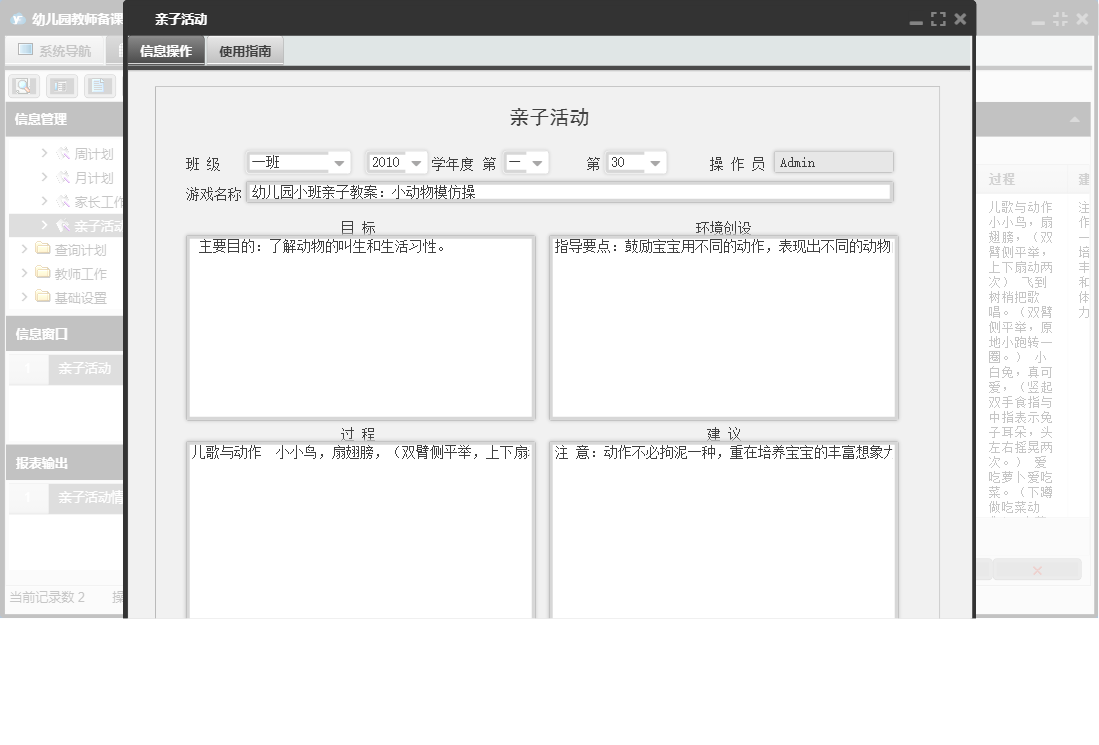Open the week number 30 dropdown
Screen dimensions: 1099x745
pos(656,161)
